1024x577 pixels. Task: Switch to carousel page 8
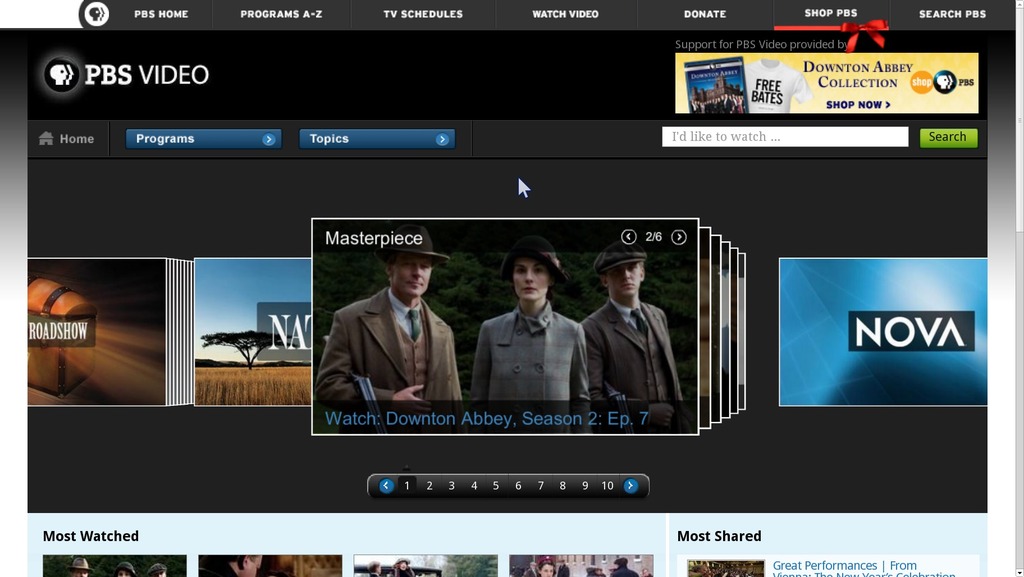pyautogui.click(x=562, y=486)
